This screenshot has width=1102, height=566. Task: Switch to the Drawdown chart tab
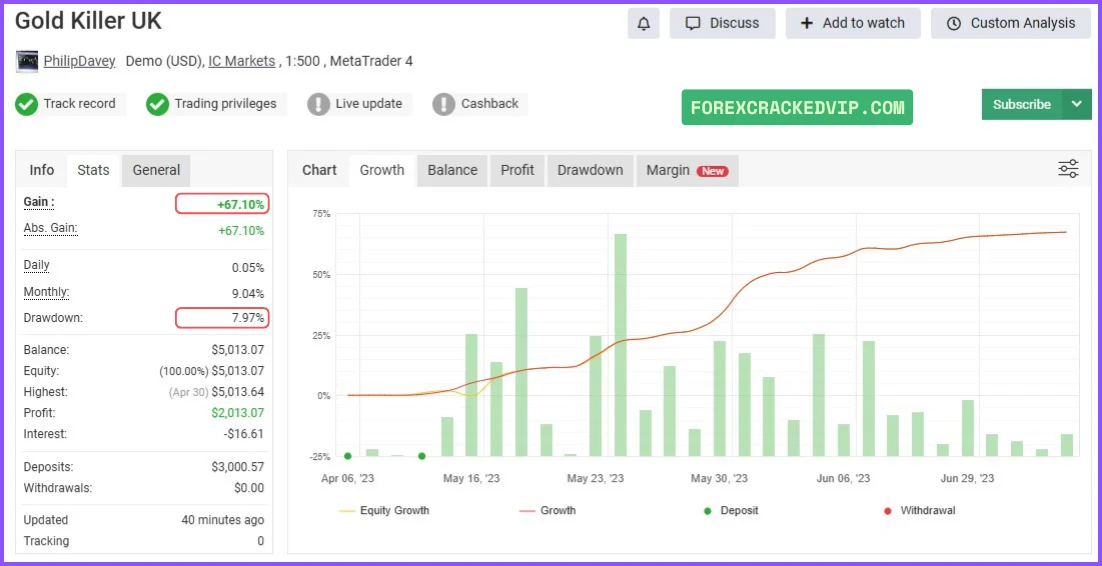[590, 170]
